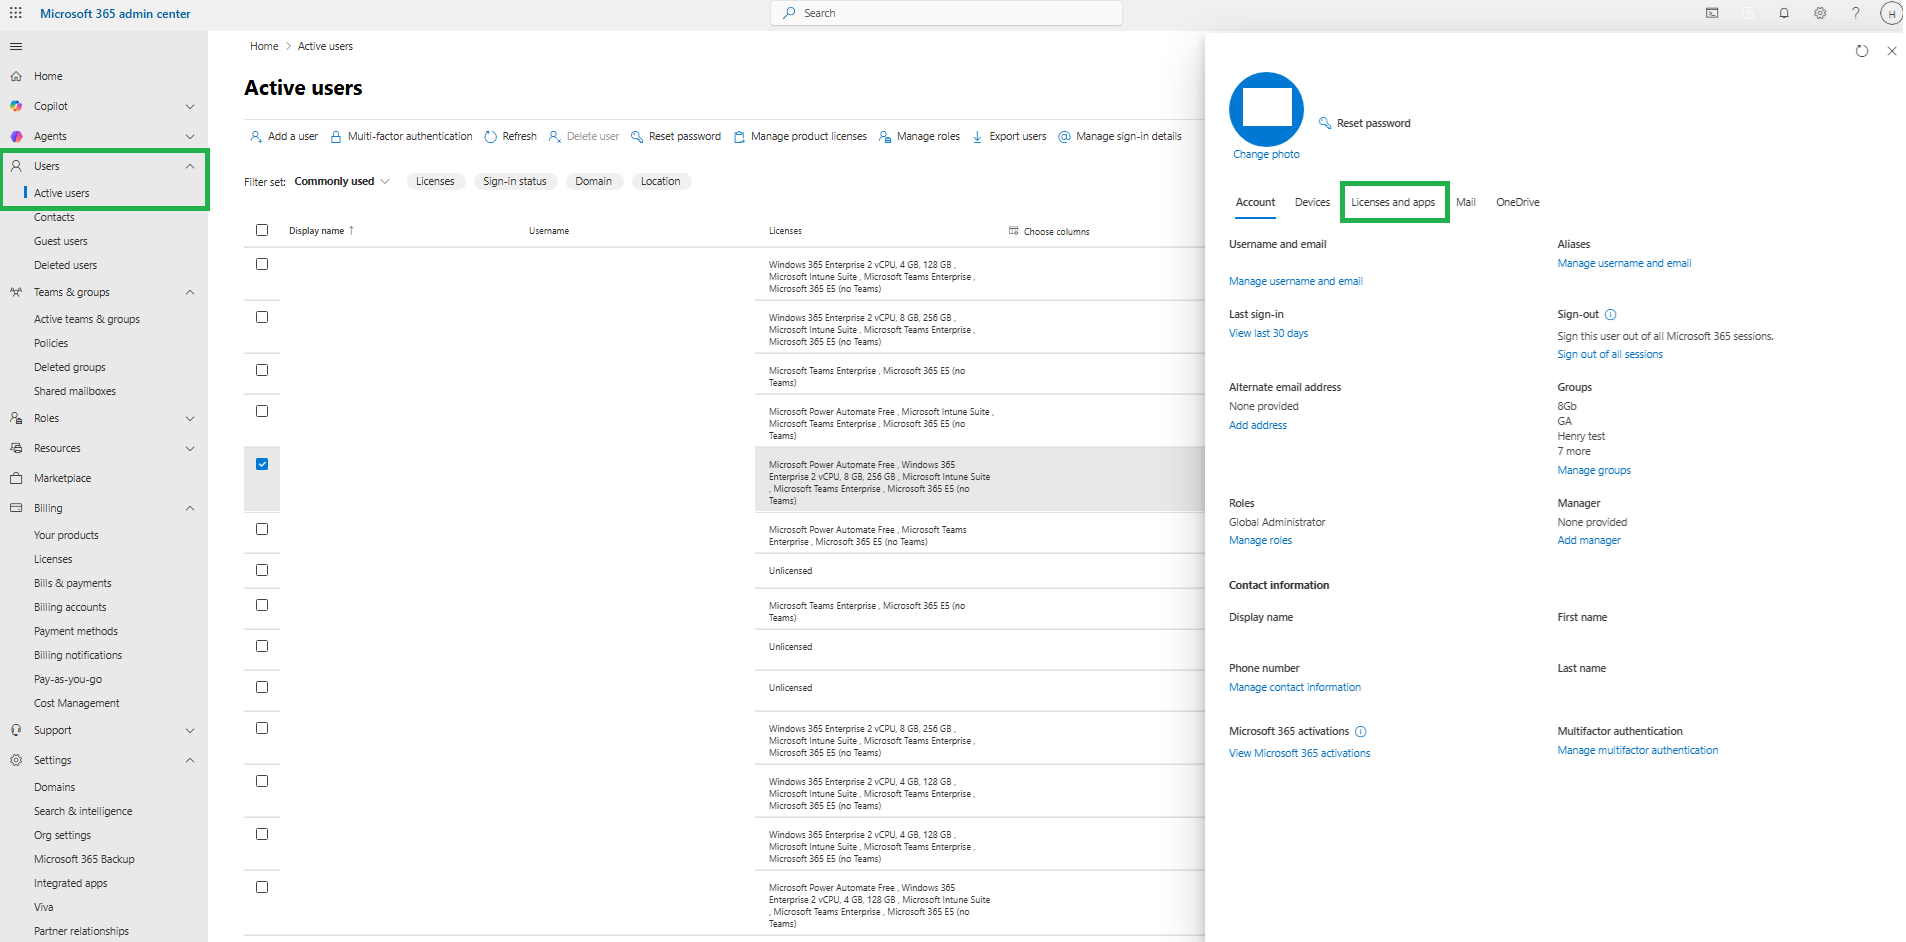
Task: Expand the Roles section
Action: pos(190,419)
